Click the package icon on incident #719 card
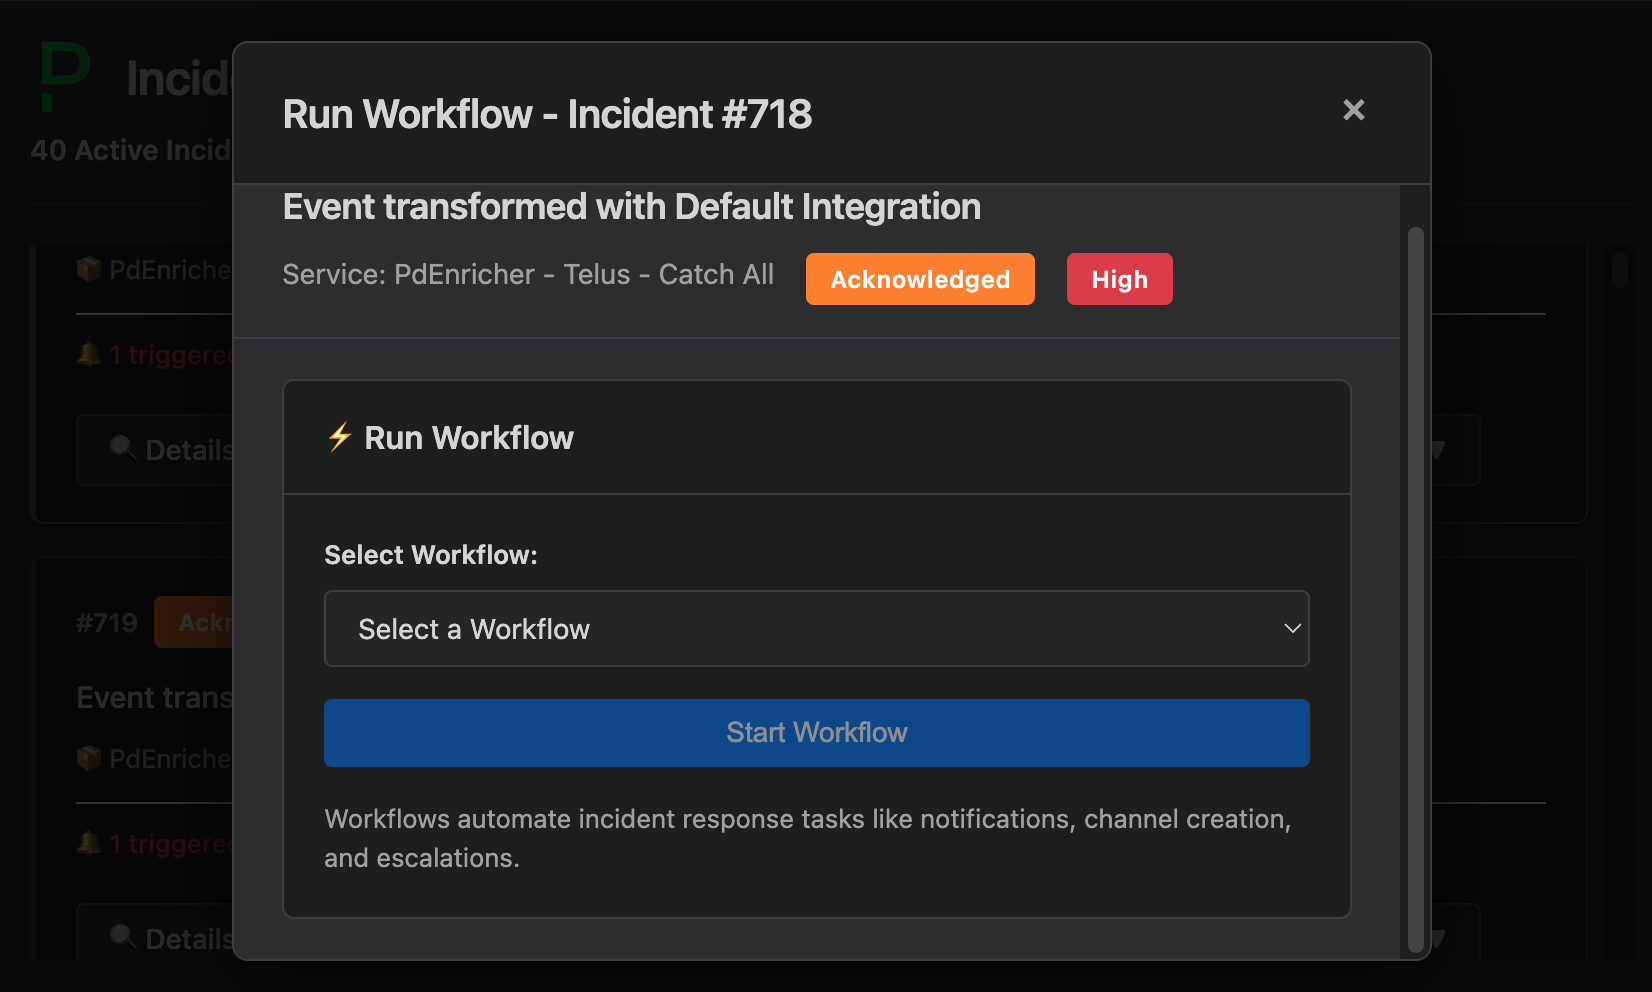Viewport: 1652px width, 992px height. [89, 758]
